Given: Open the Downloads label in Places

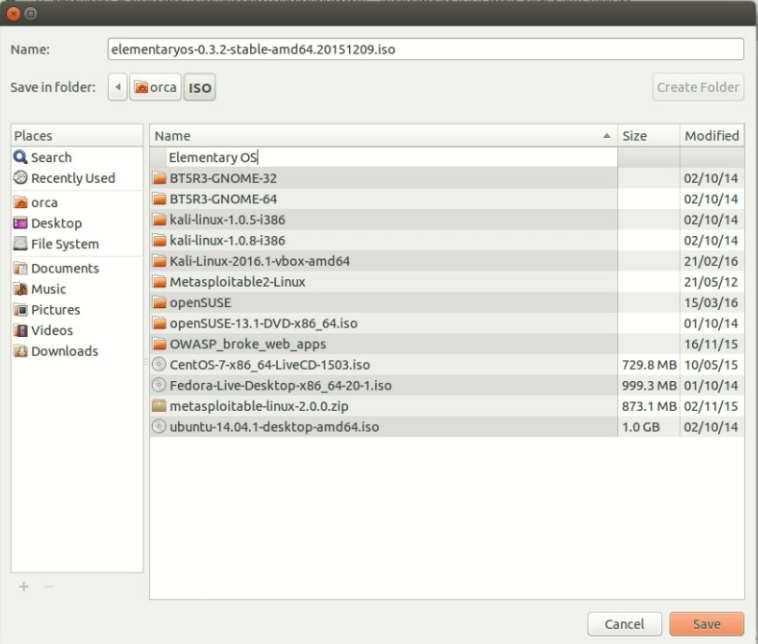Looking at the screenshot, I should tap(64, 351).
